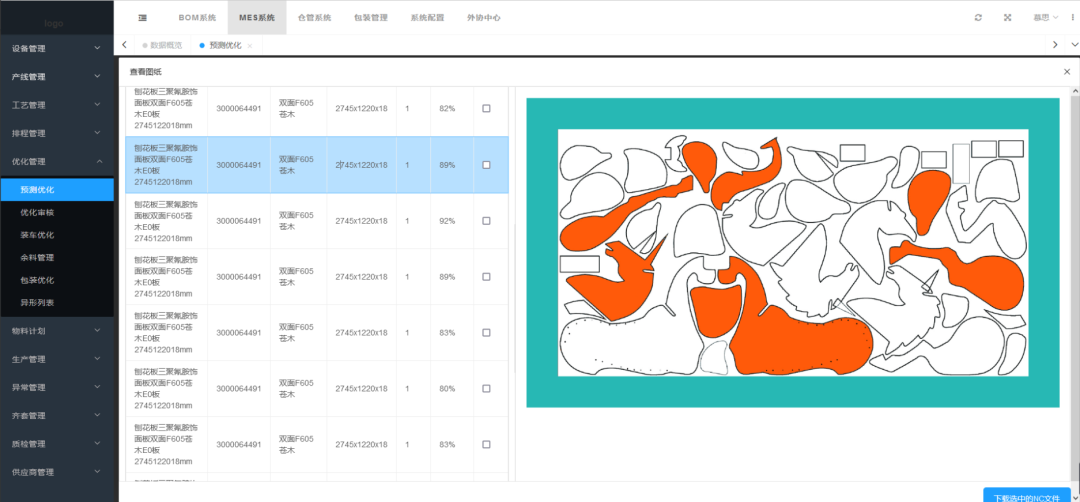Open the three-dot more options menu
The width and height of the screenshot is (1080, 502).
[x=1072, y=17]
